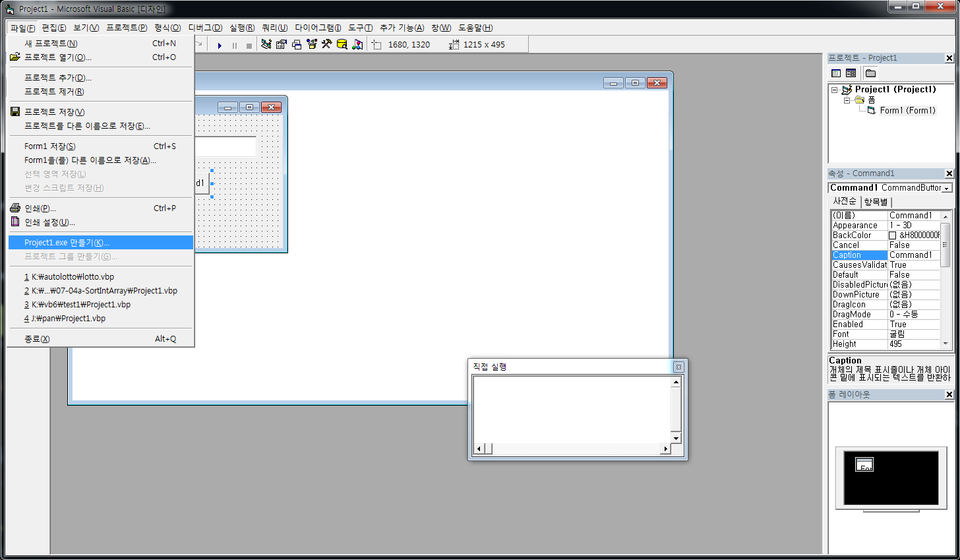Choose 새 프로젝트(N) from File menu
This screenshot has height=560, width=960.
click(x=101, y=43)
